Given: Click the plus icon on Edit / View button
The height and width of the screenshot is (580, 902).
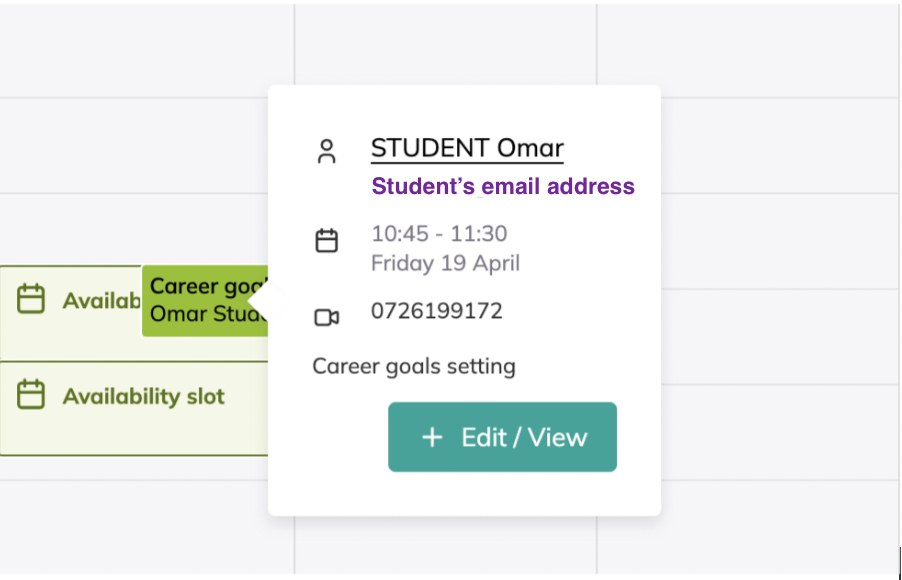Looking at the screenshot, I should click(x=432, y=437).
